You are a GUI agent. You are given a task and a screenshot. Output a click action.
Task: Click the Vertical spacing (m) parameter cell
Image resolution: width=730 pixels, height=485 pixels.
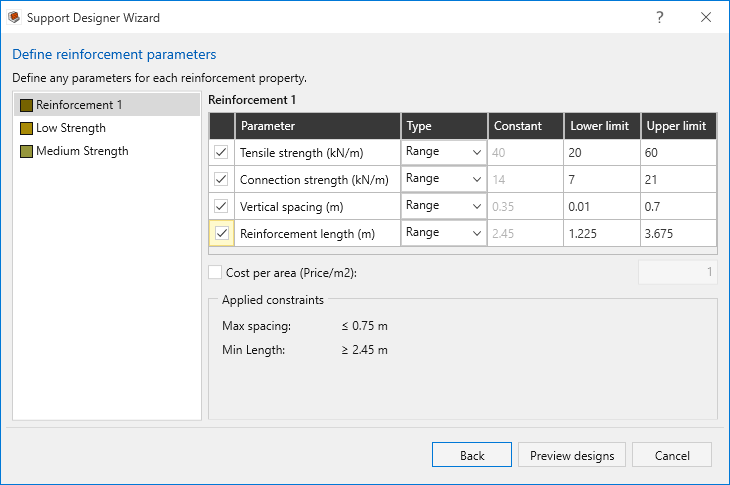(318, 207)
